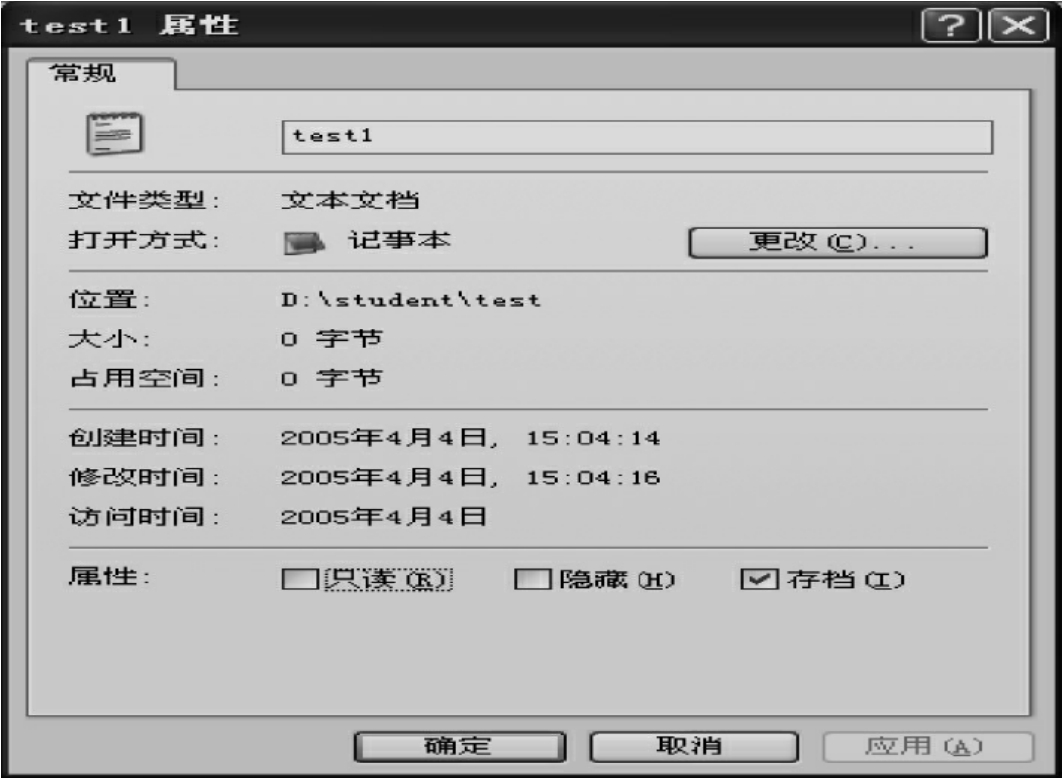Confirm with the 确定 button
Image resolution: width=1062 pixels, height=778 pixels.
click(460, 746)
